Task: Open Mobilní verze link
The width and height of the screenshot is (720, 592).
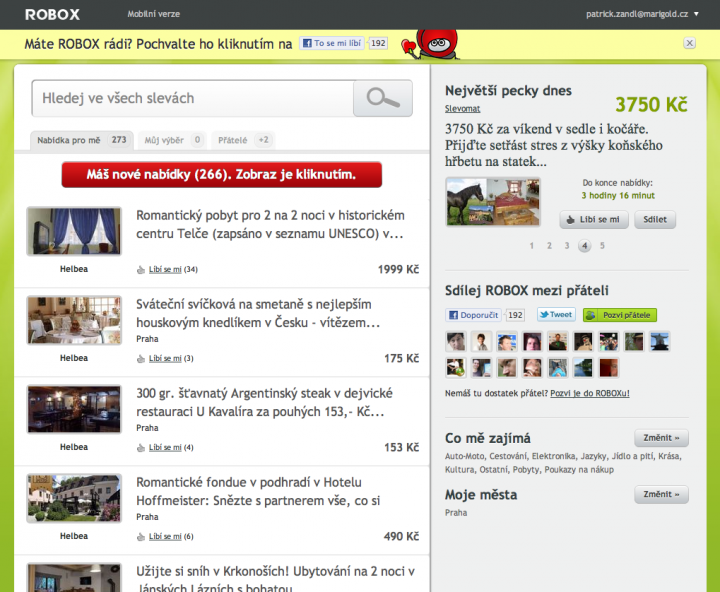Action: tap(153, 14)
